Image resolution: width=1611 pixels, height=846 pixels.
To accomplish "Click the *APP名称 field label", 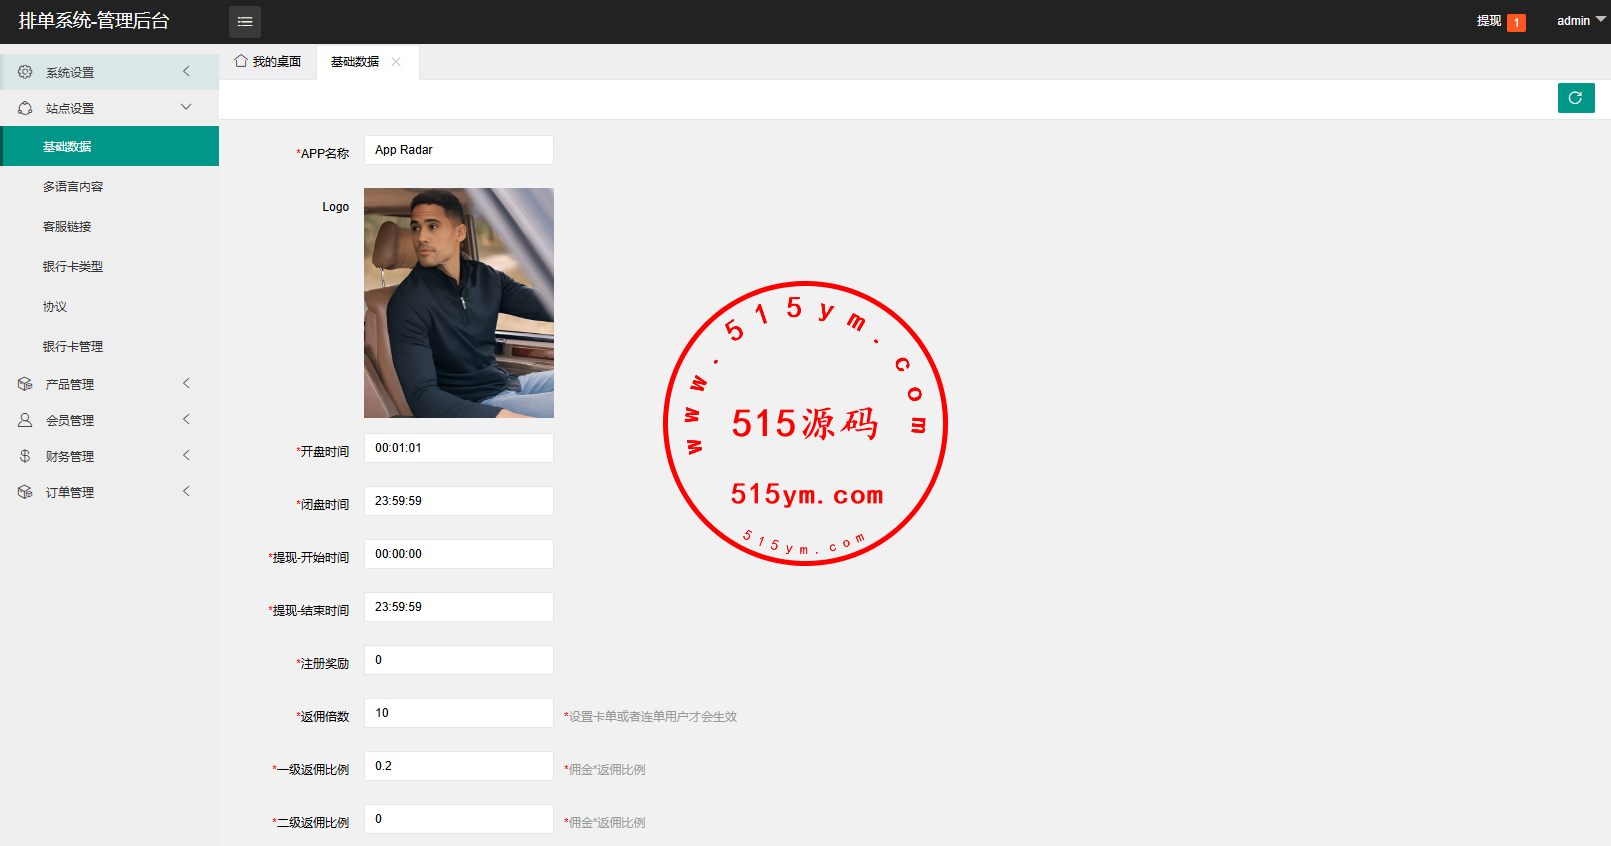I will [x=323, y=153].
